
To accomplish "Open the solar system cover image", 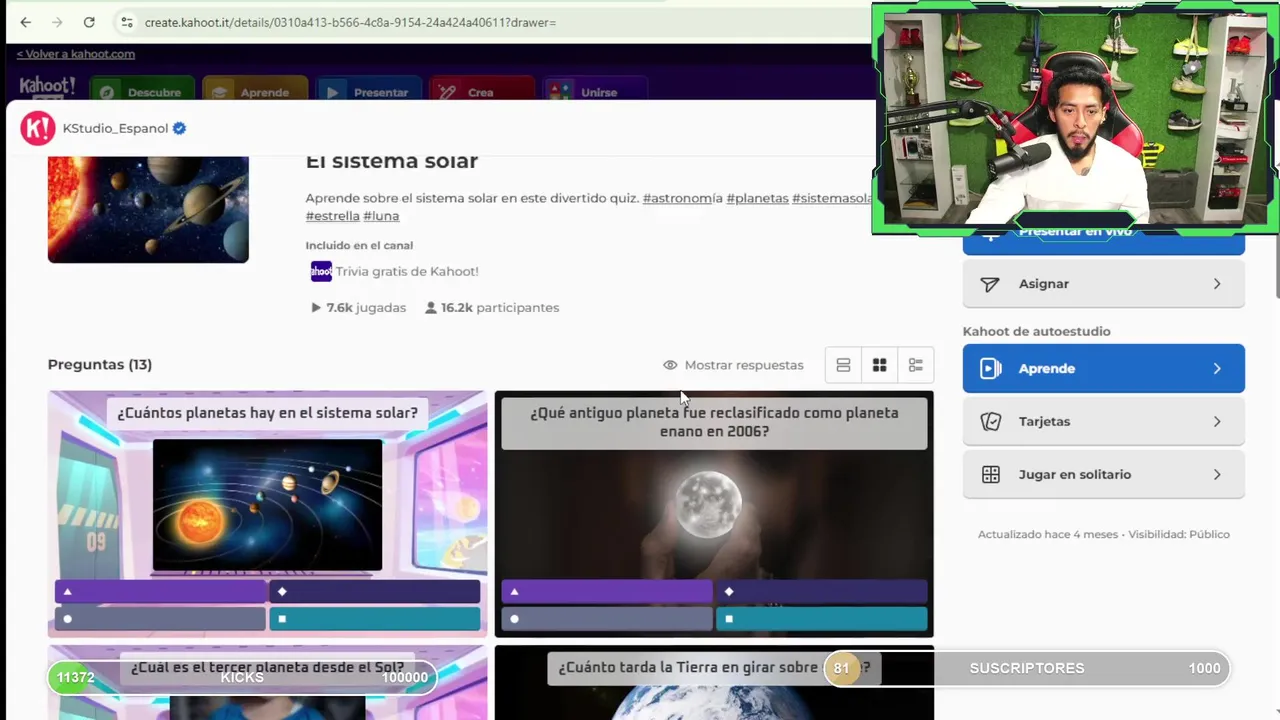I will [148, 209].
